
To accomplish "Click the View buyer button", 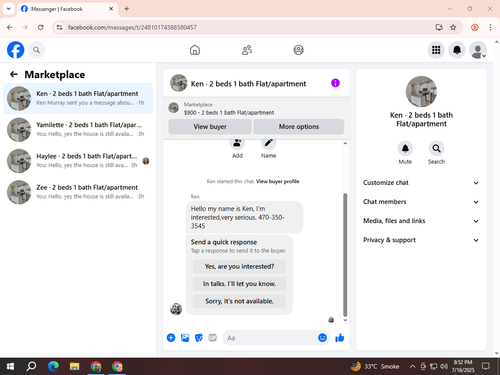I will 210,127.
